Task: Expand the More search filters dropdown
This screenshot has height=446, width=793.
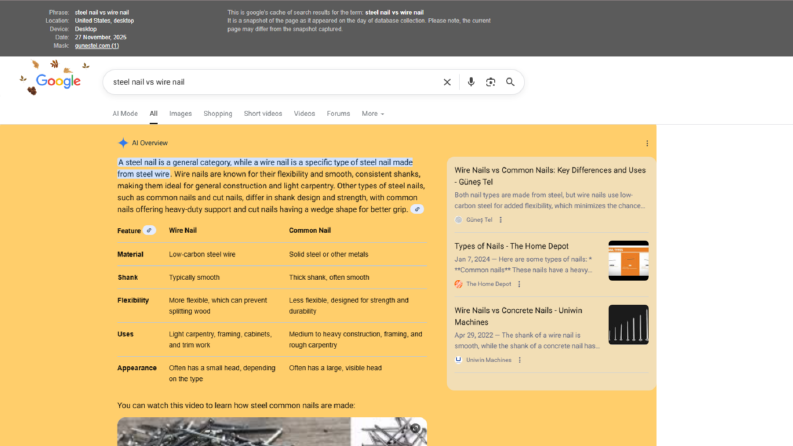Action: pos(373,114)
